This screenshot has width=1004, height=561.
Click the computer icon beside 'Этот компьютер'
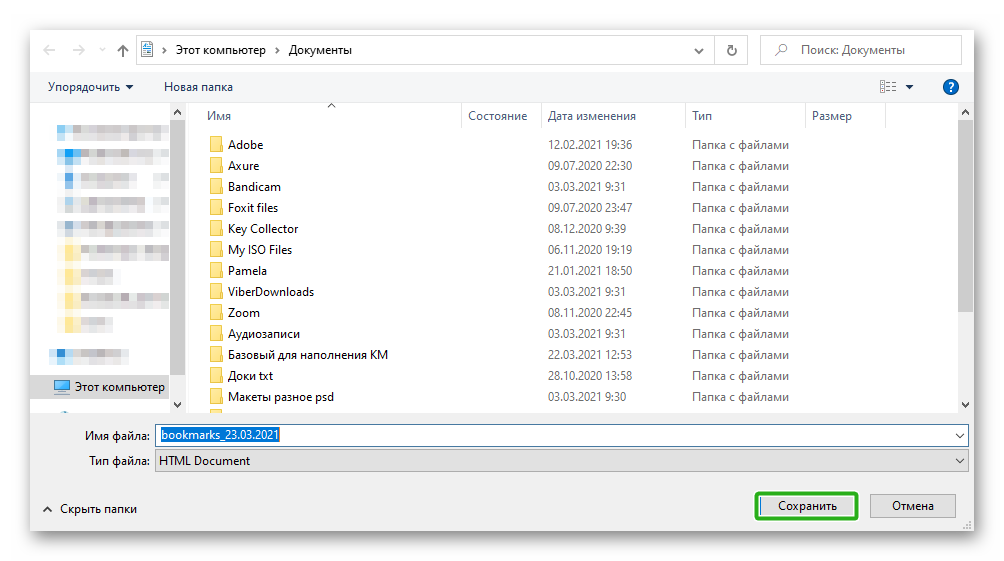(61, 387)
